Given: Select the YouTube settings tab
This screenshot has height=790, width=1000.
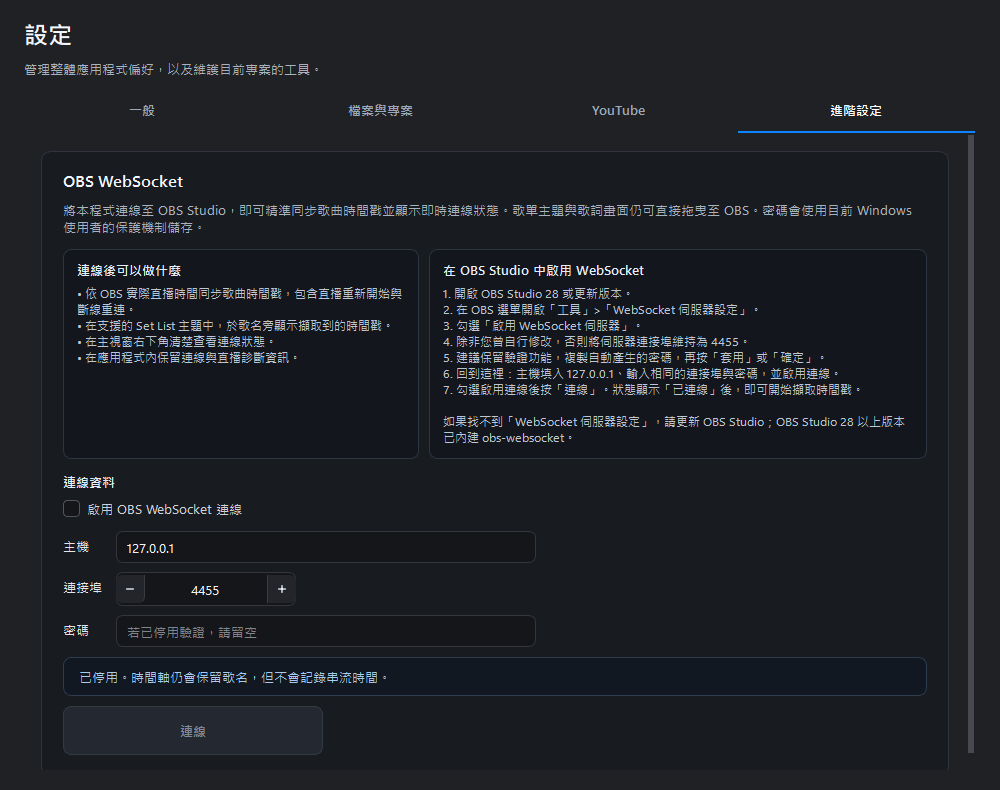Looking at the screenshot, I should click(618, 110).
